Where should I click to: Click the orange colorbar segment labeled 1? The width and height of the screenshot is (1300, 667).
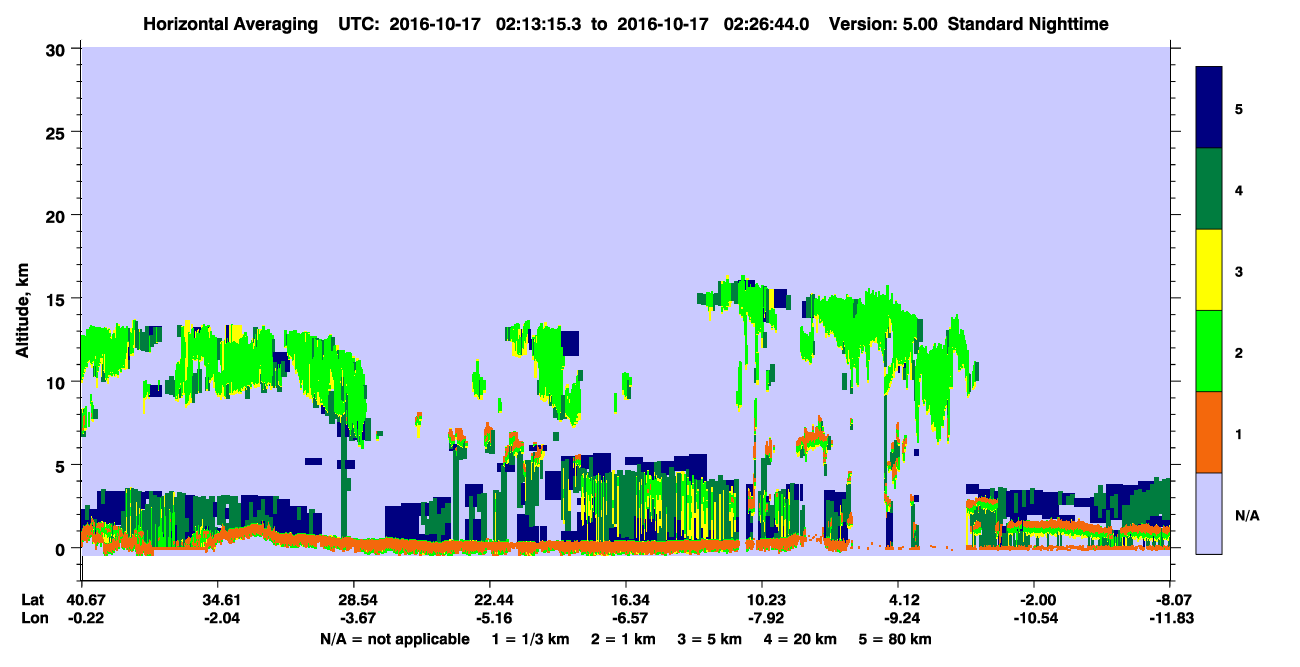1209,432
